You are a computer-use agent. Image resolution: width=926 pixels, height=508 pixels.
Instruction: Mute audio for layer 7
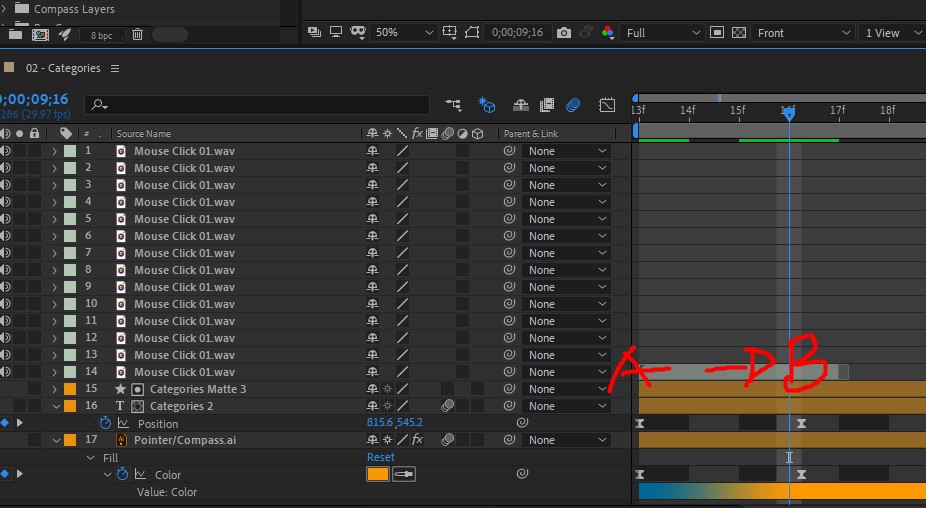click(5, 253)
